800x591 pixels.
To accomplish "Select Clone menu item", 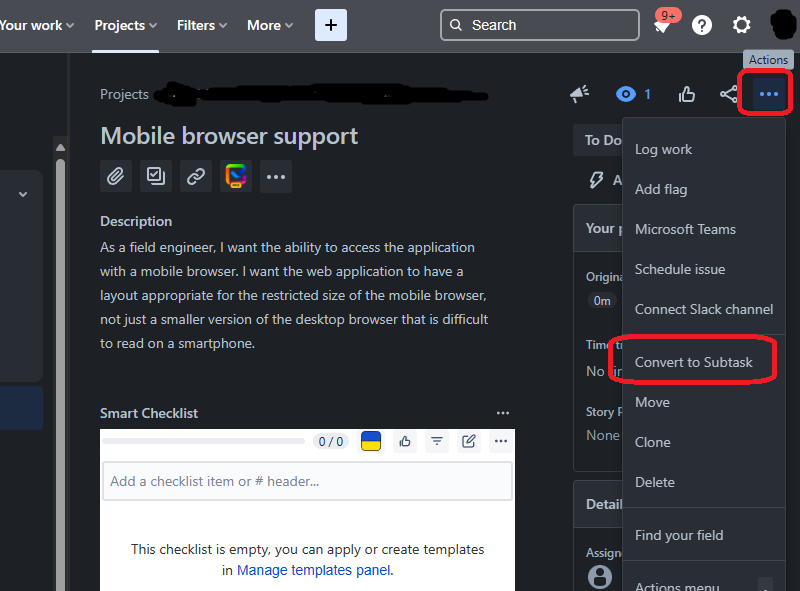I will (x=703, y=442).
